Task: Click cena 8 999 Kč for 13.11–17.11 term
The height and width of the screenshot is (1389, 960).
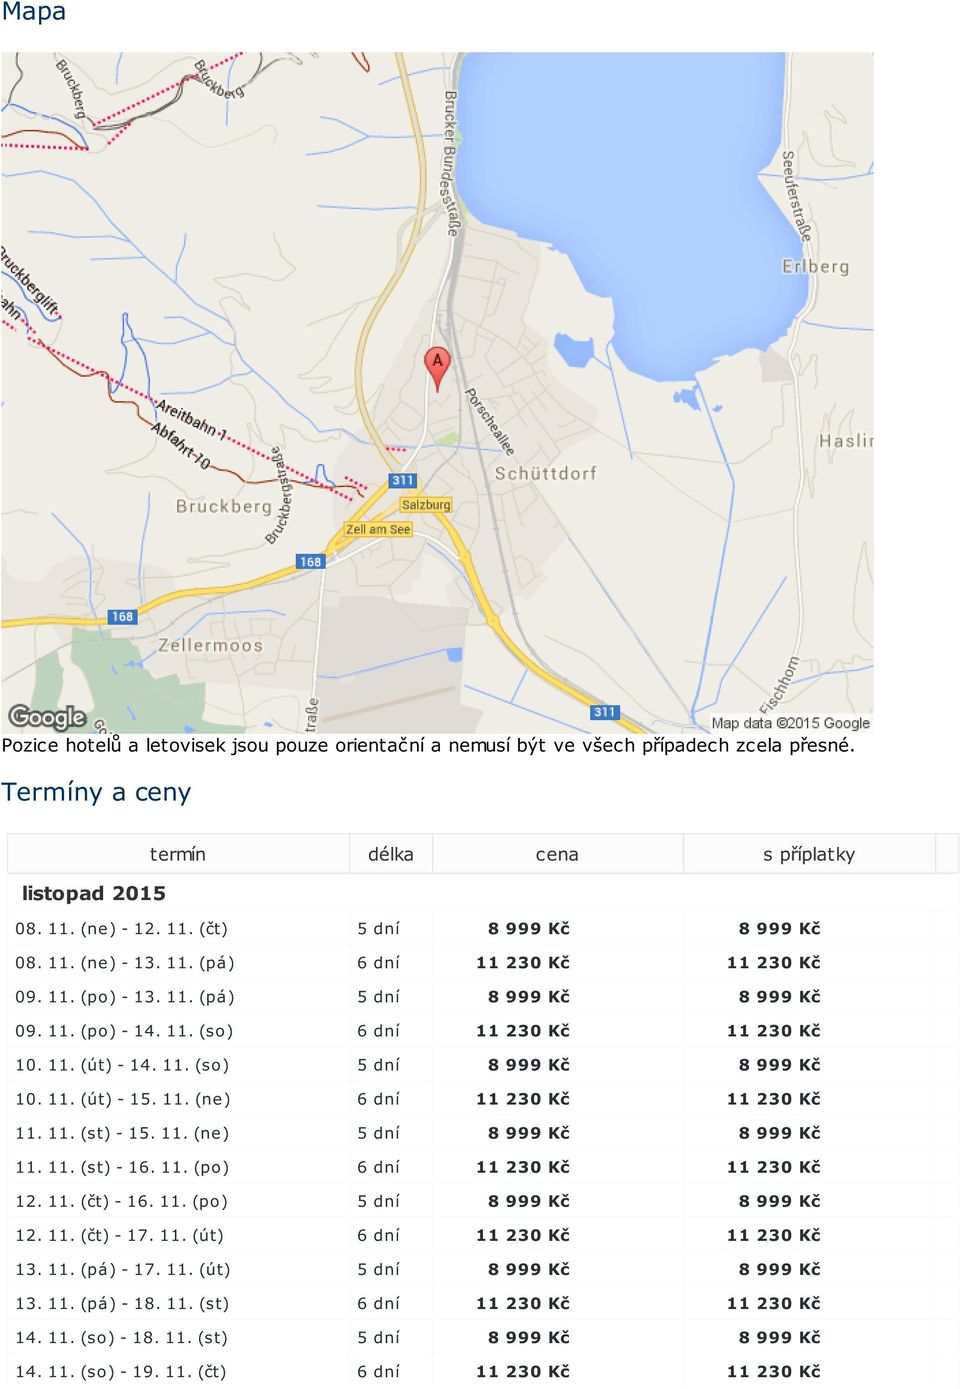Action: click(x=529, y=1269)
